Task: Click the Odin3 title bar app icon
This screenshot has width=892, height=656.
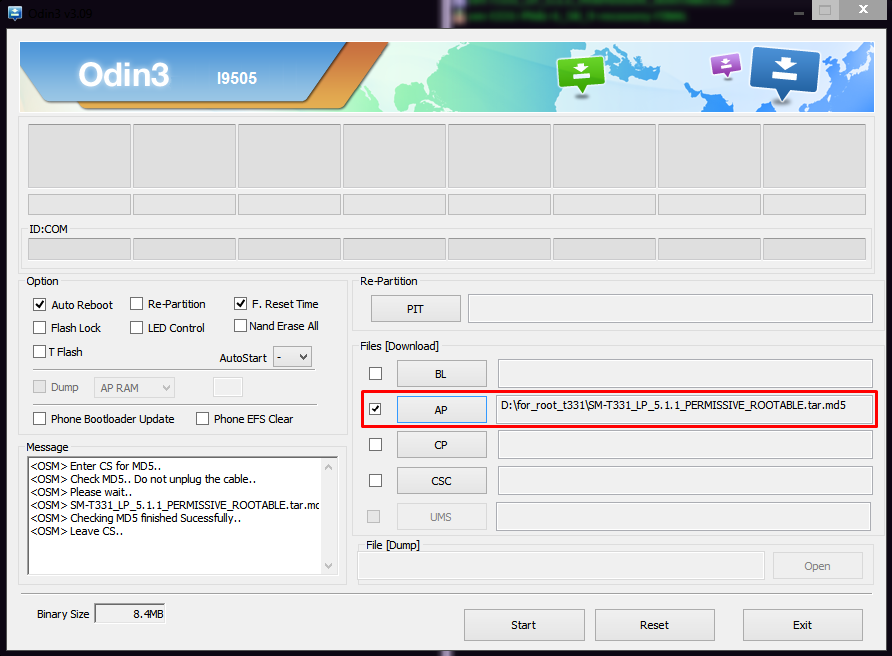Action: point(15,12)
